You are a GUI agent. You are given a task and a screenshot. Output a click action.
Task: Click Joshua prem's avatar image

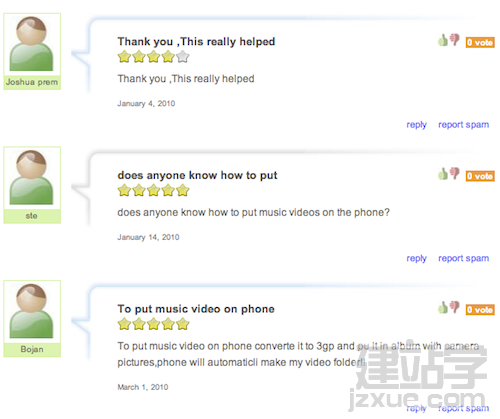32,44
